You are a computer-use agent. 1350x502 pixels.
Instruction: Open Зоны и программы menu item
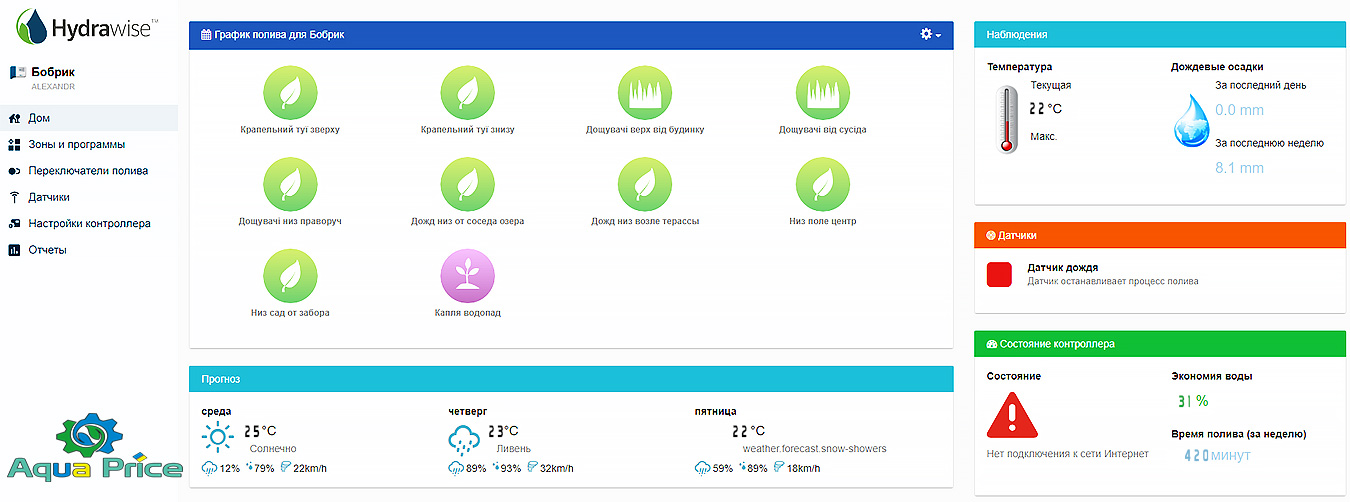(x=76, y=144)
